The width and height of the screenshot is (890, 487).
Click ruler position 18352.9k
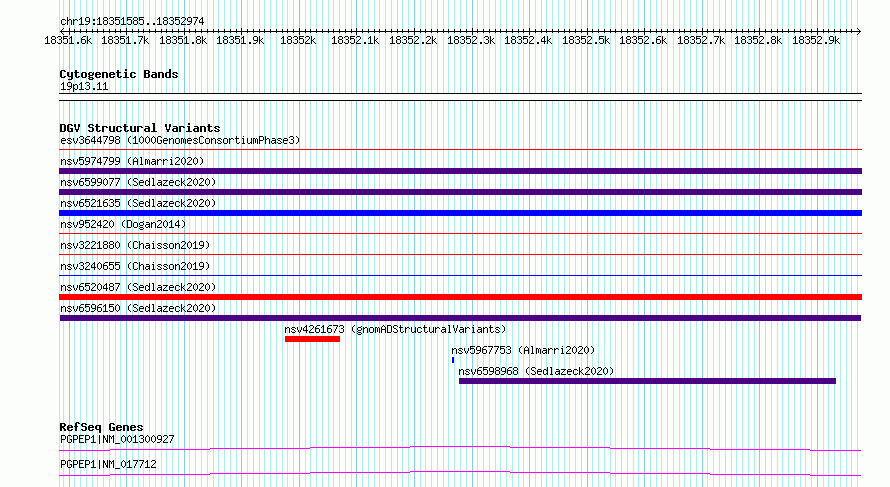(816, 40)
